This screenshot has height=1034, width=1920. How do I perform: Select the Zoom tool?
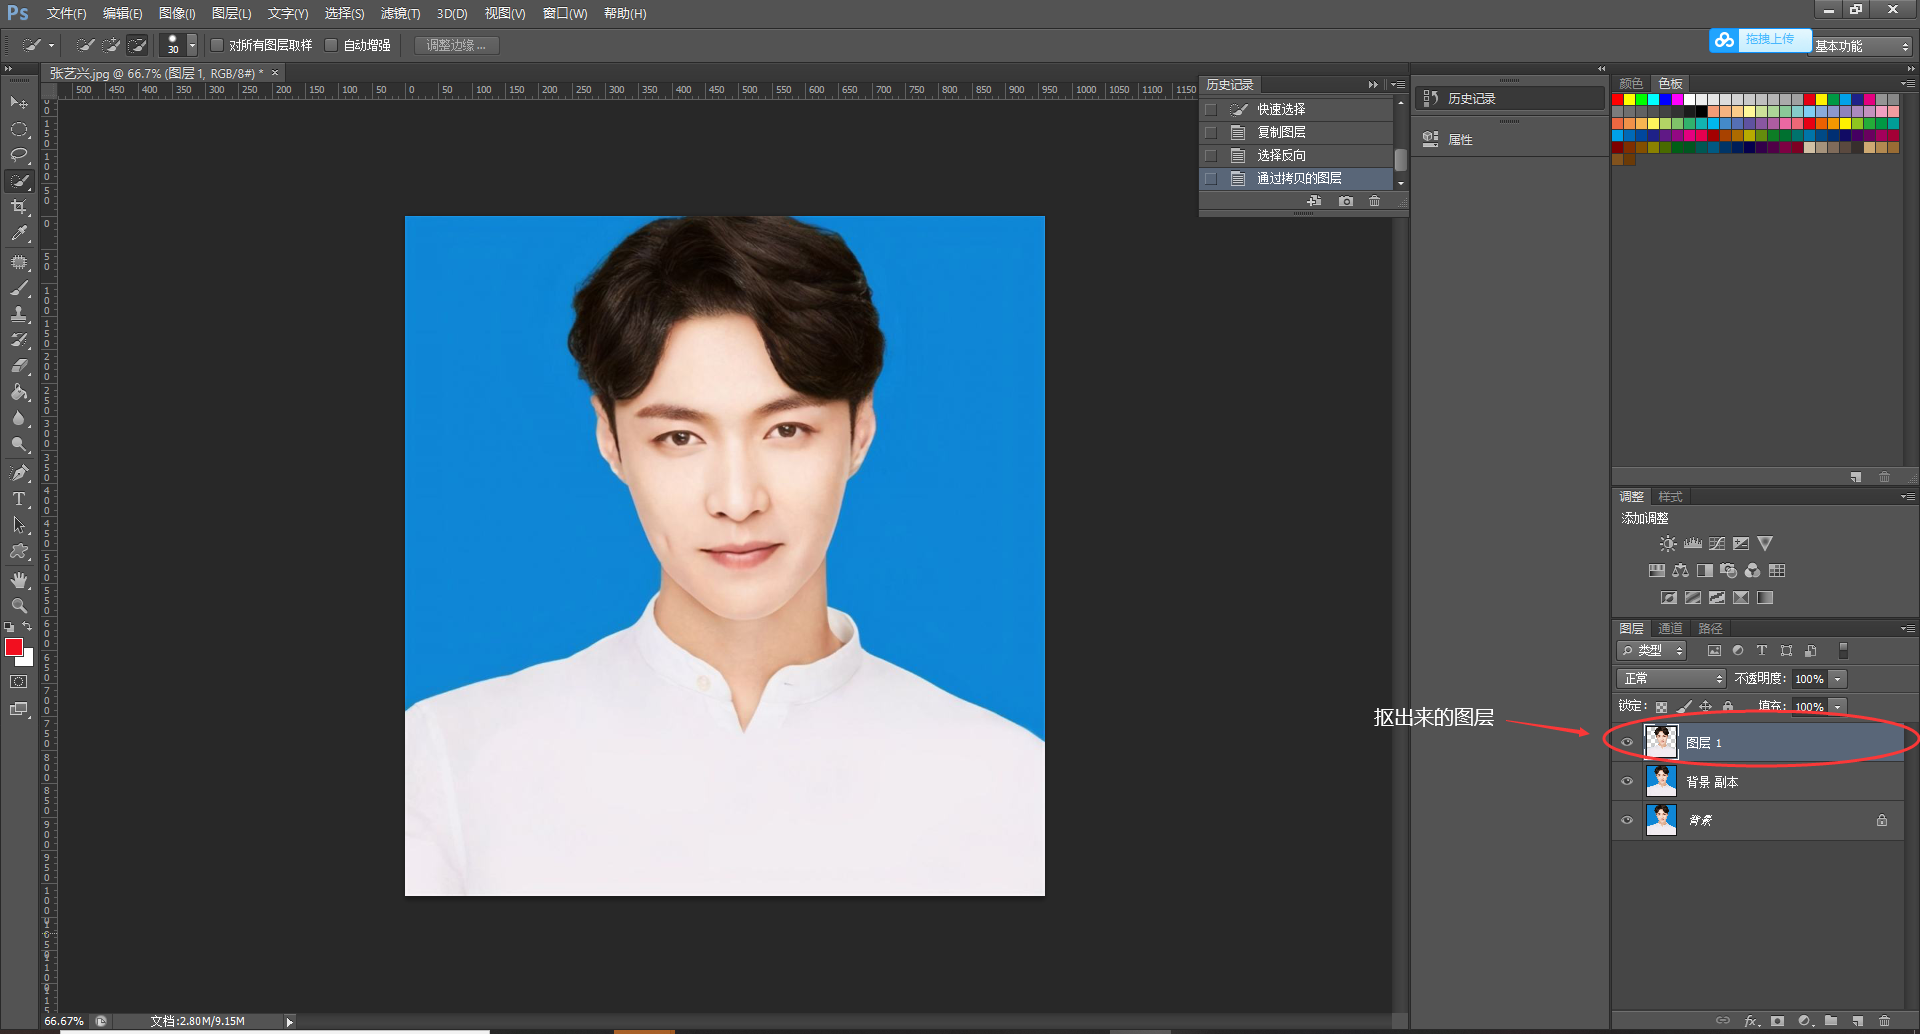coord(19,605)
